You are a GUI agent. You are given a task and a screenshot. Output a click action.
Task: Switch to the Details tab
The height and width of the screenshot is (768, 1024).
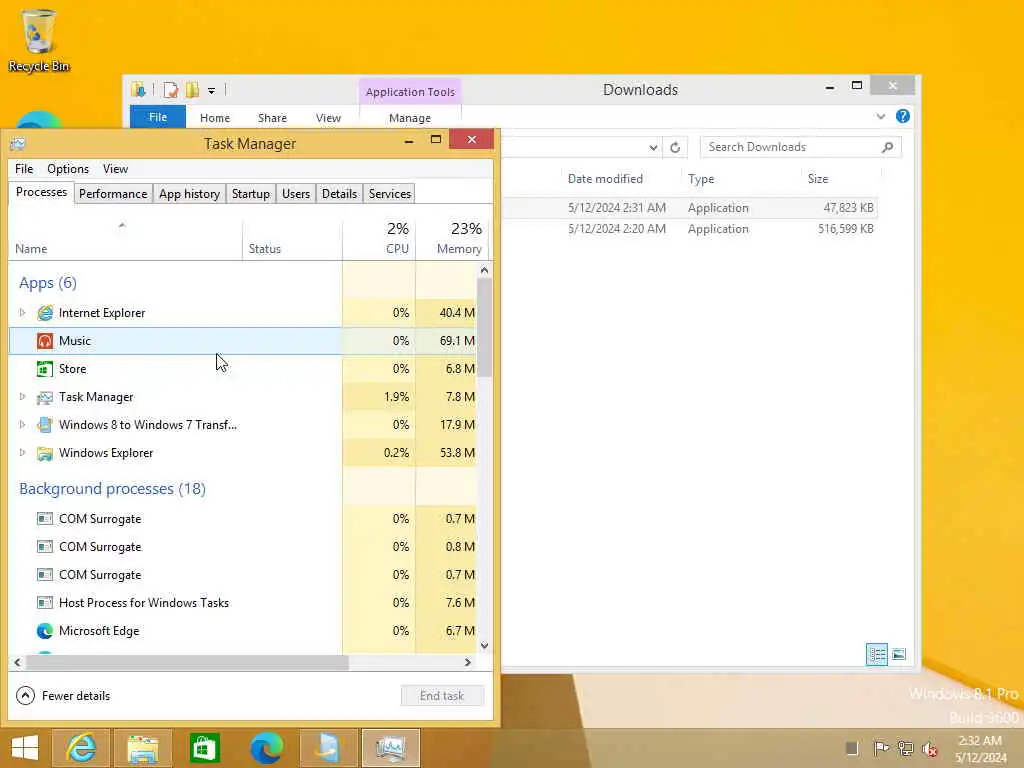click(340, 194)
